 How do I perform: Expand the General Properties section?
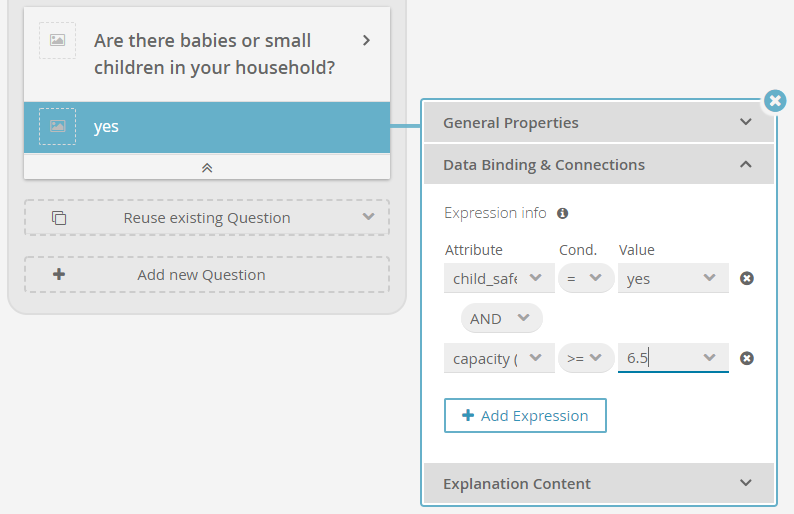pyautogui.click(x=599, y=123)
